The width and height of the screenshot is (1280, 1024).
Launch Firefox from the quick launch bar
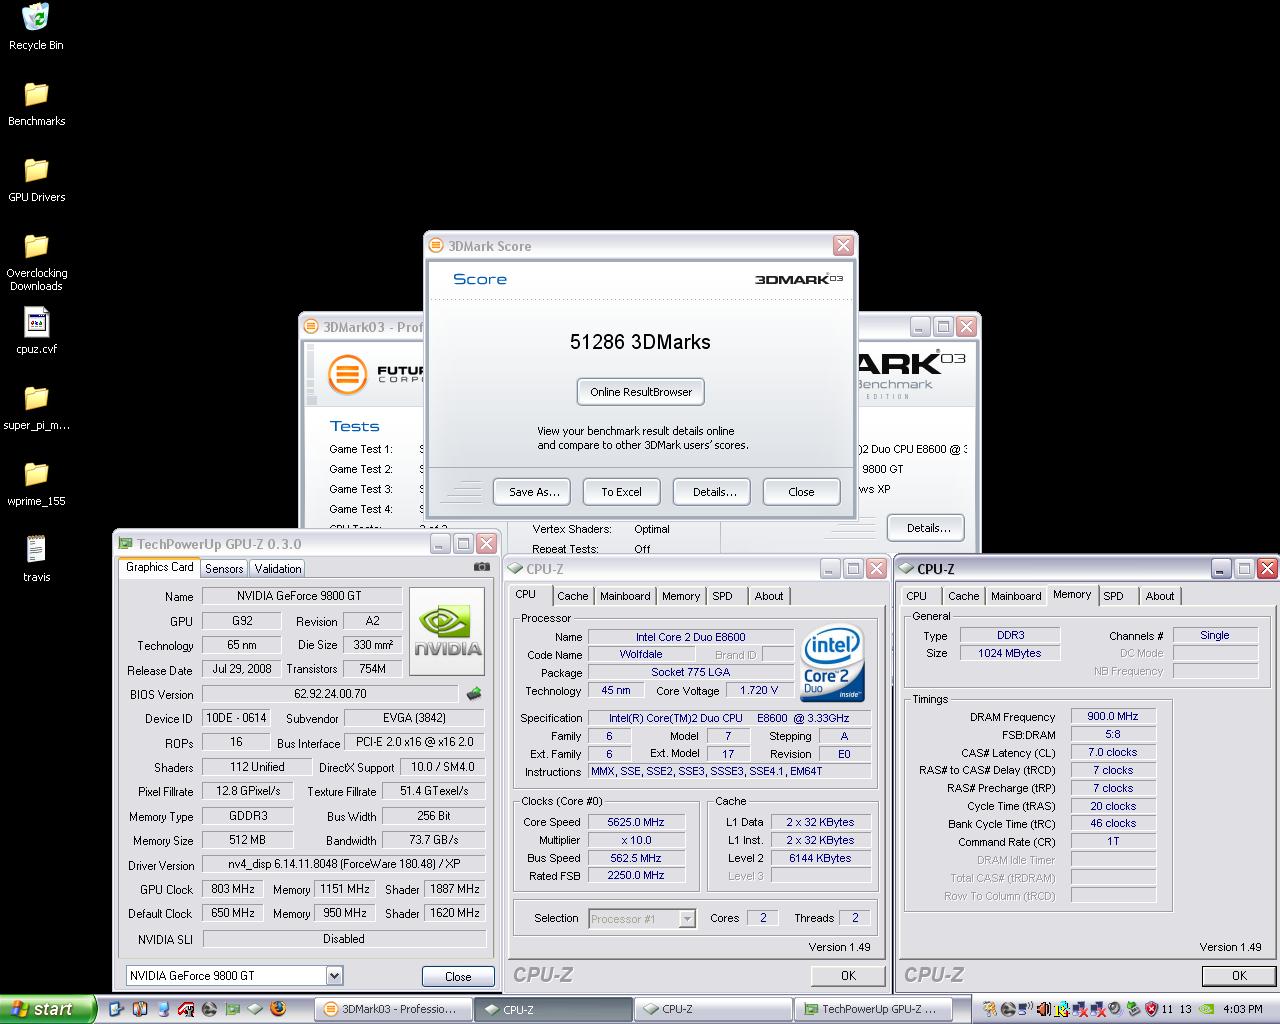click(279, 1009)
